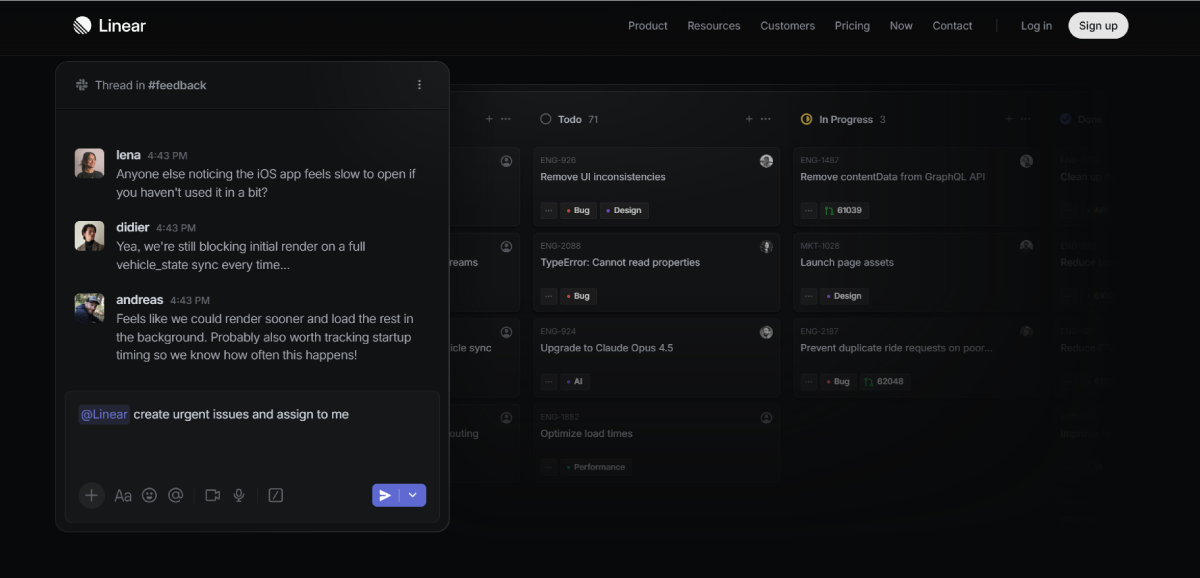Add an issue to the In Progress column
1200x578 pixels.
[1008, 119]
